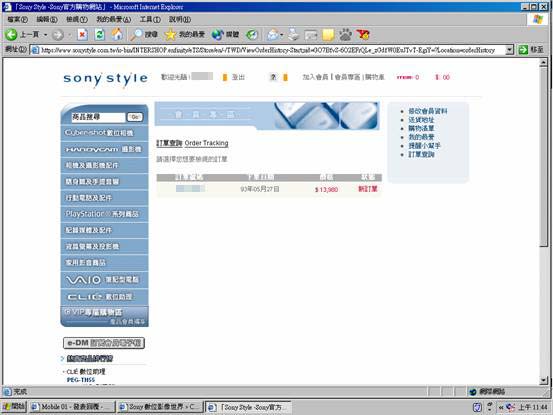This screenshot has width=553, height=415.
Task: Open the Cyber-shot digital camera category
Action: click(x=104, y=133)
